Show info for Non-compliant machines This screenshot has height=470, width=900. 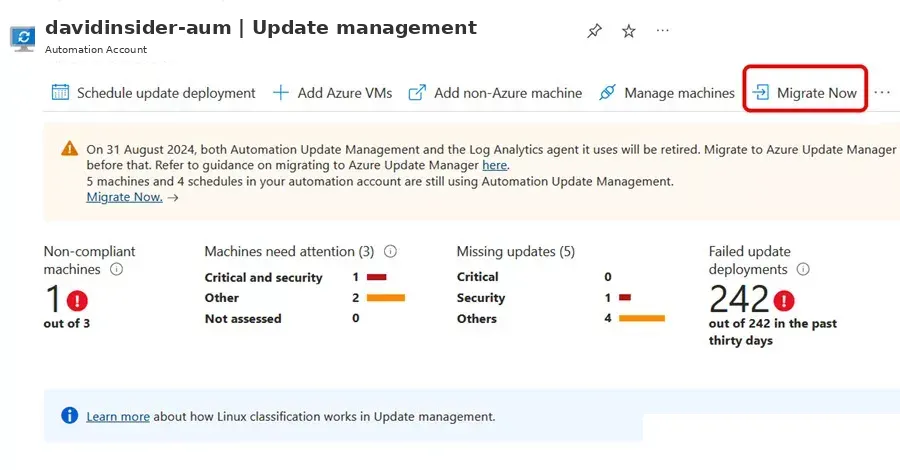[x=116, y=269]
